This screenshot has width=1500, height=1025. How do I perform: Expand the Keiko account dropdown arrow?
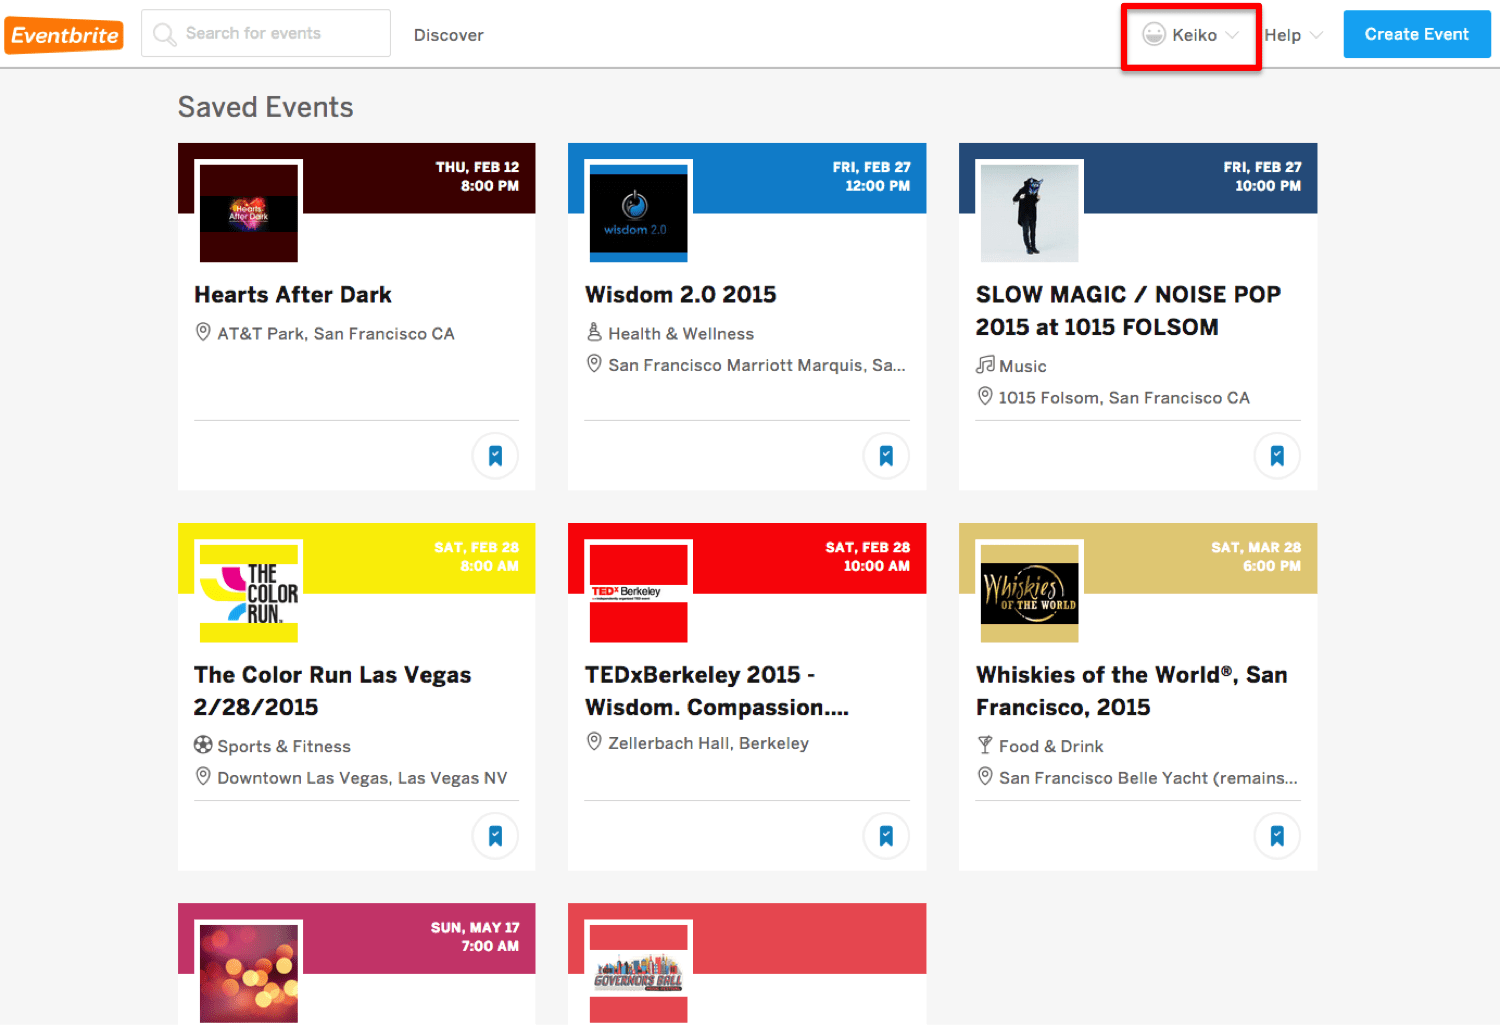coord(1232,35)
